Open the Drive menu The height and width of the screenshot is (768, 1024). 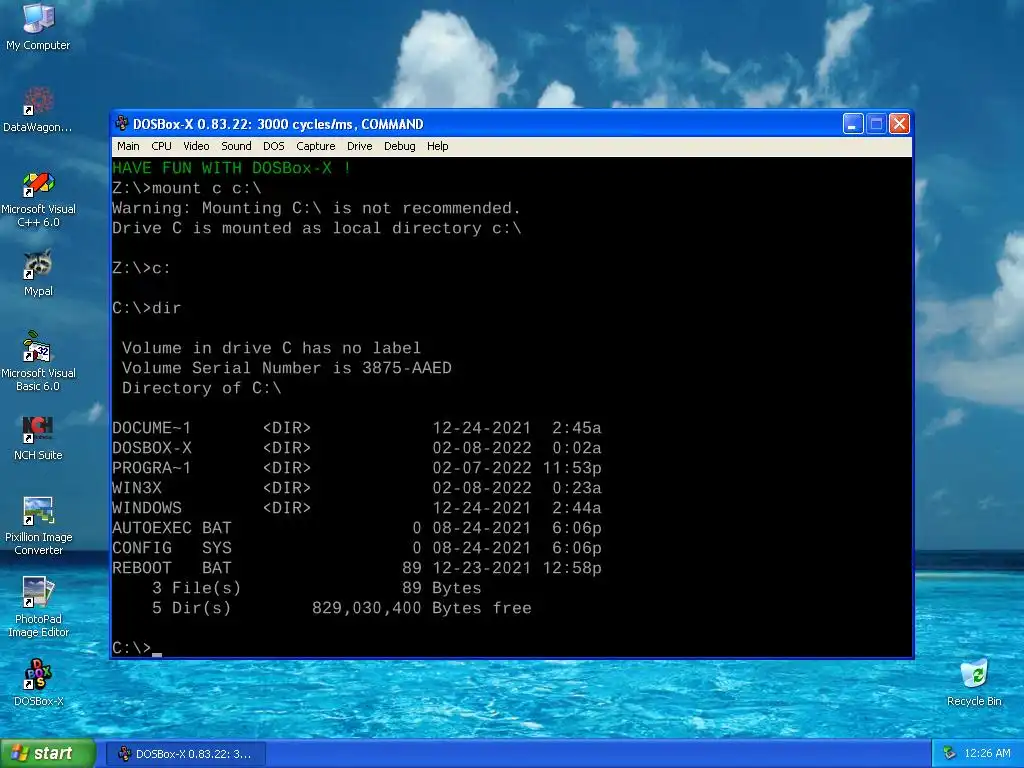point(359,146)
